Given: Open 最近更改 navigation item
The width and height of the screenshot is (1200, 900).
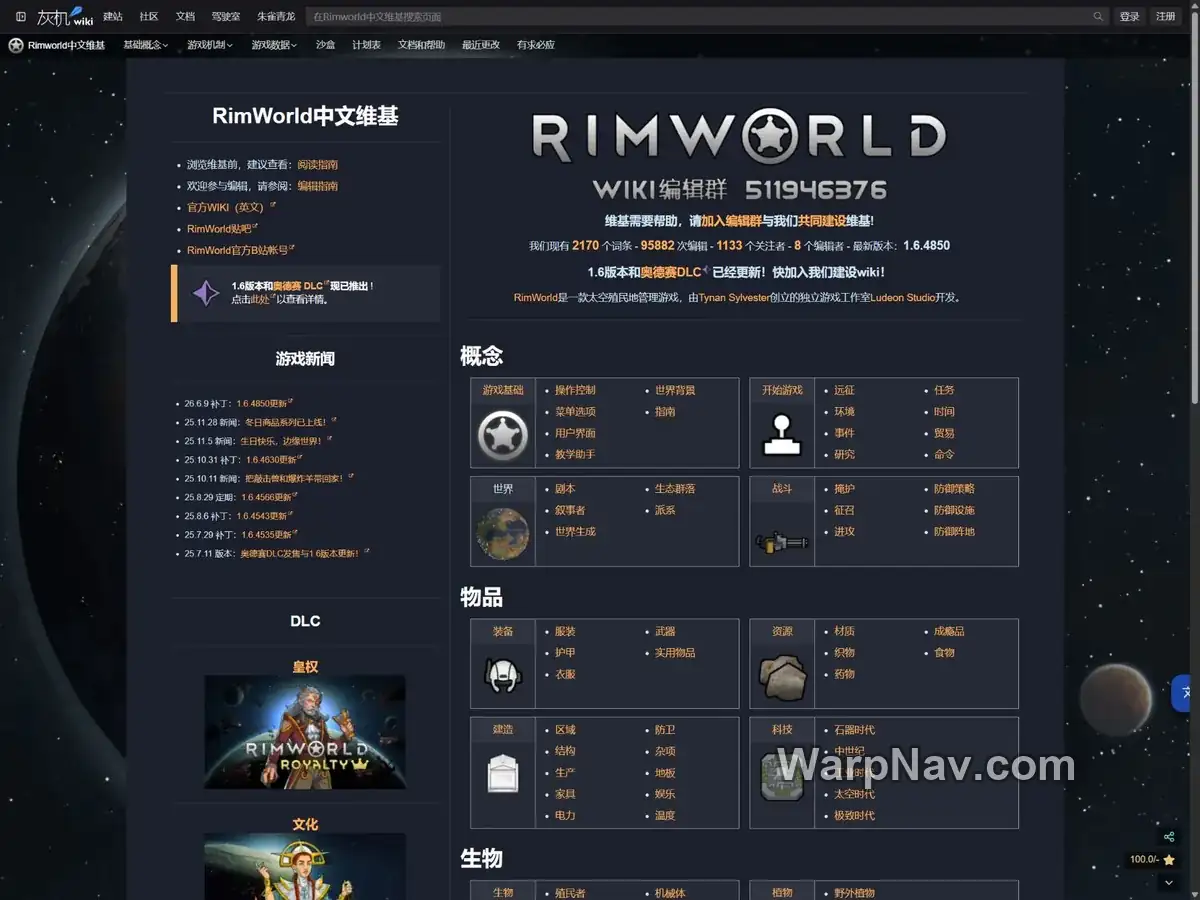Looking at the screenshot, I should click(481, 45).
